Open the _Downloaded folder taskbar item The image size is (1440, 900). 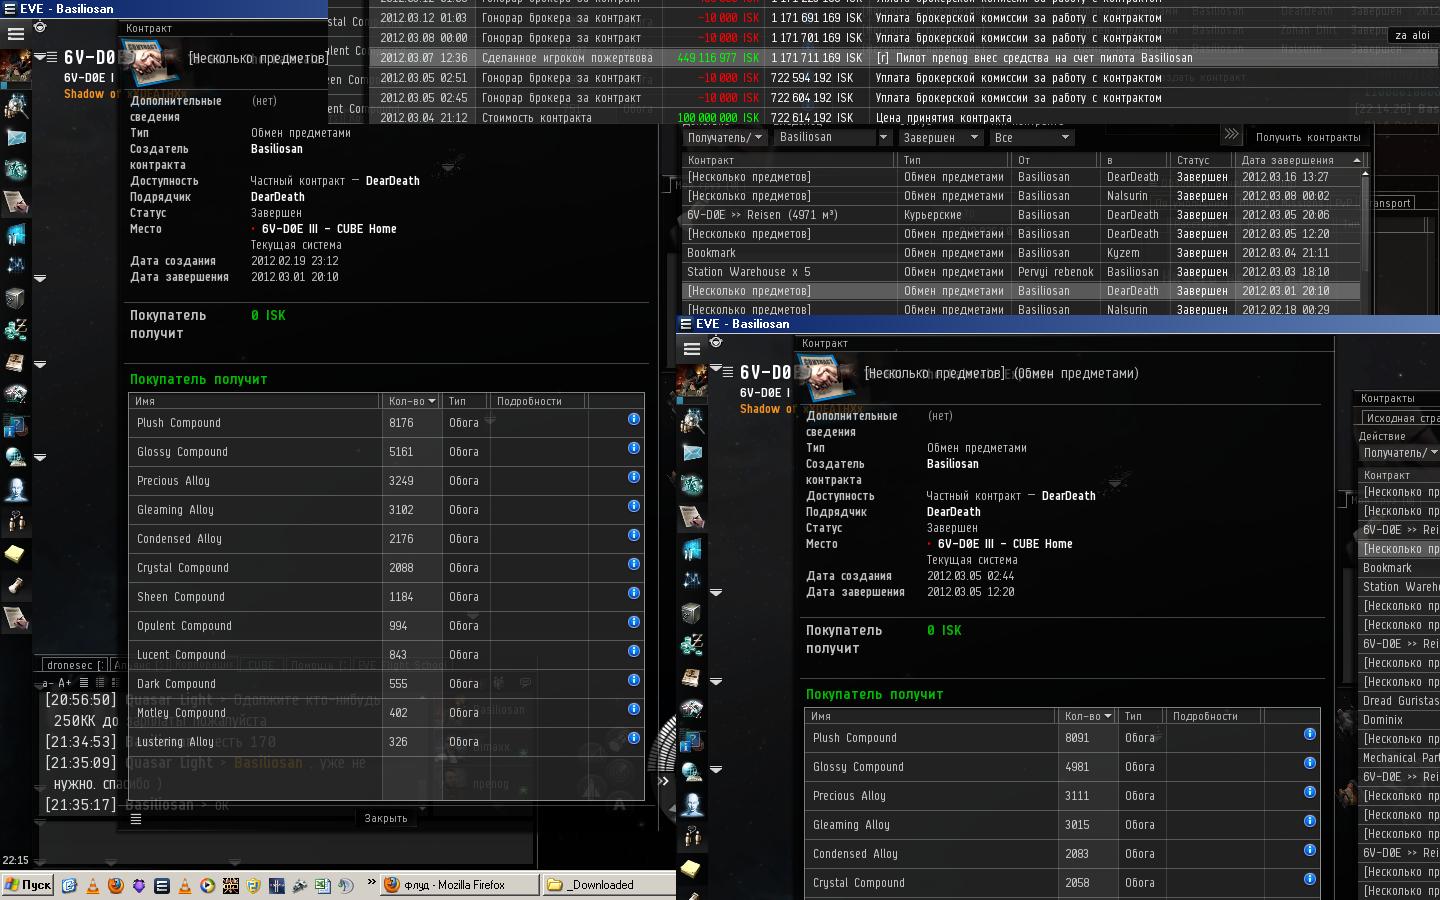click(607, 885)
